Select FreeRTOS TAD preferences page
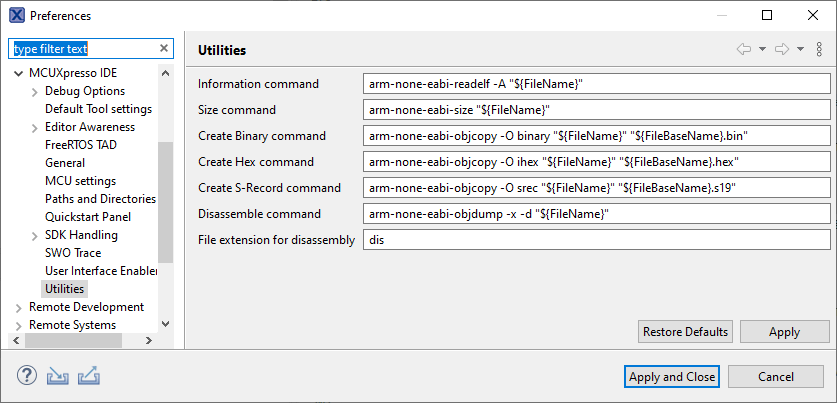 click(81, 145)
